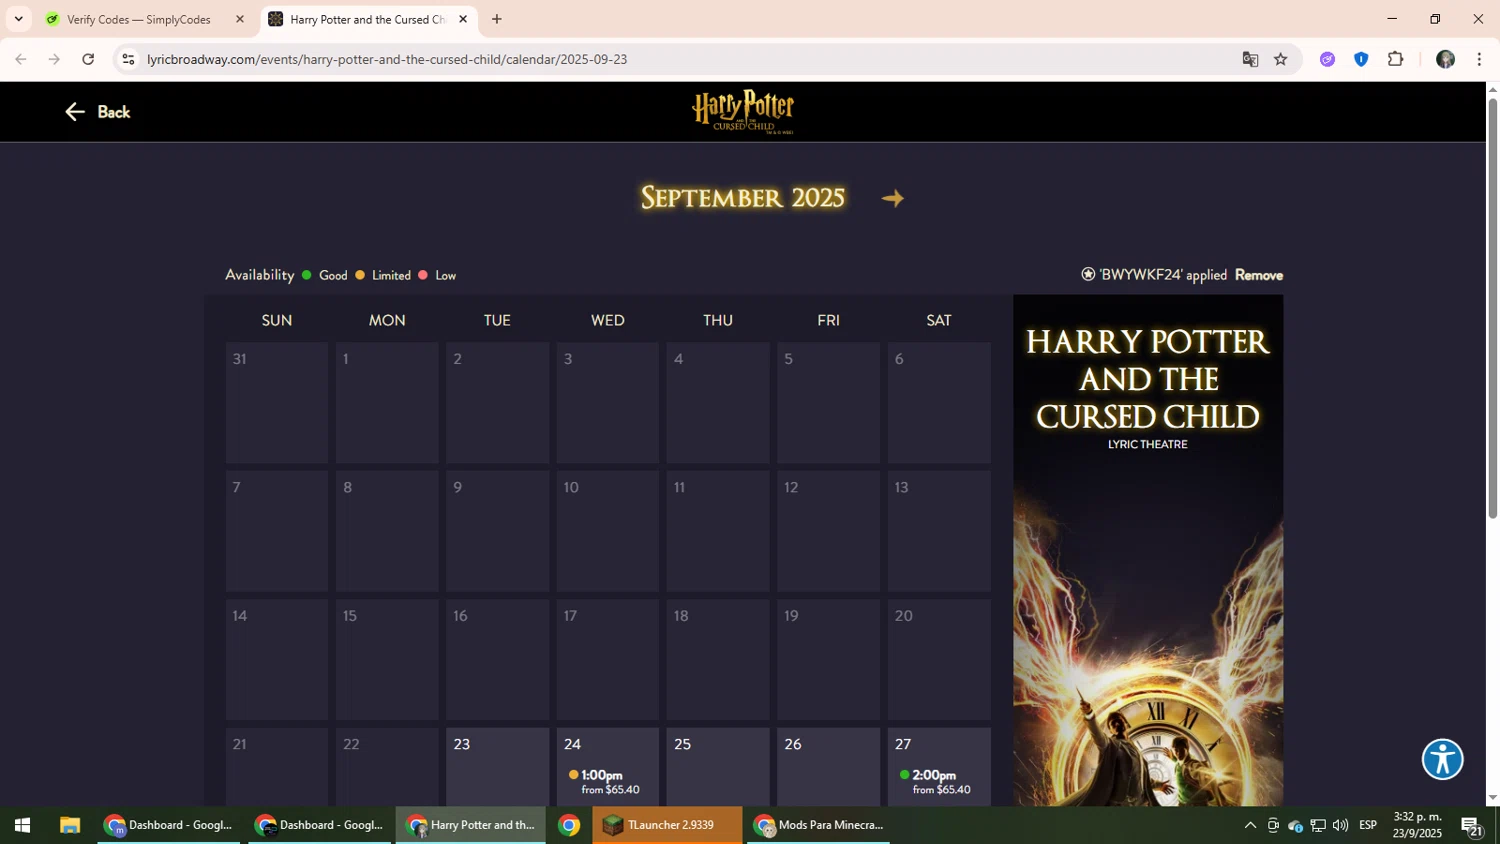Remove the applied BWYWKF24 code

pyautogui.click(x=1258, y=275)
